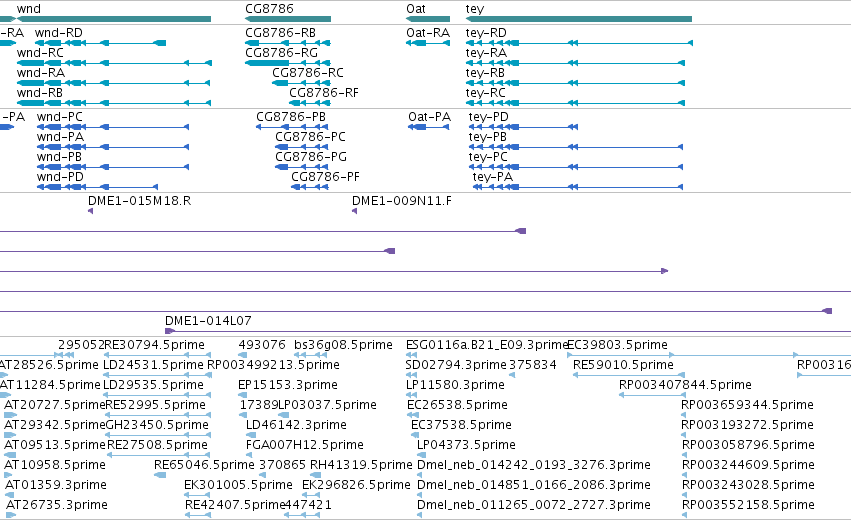Select transcript wnd-RC
The width and height of the screenshot is (851, 520).
point(40,53)
